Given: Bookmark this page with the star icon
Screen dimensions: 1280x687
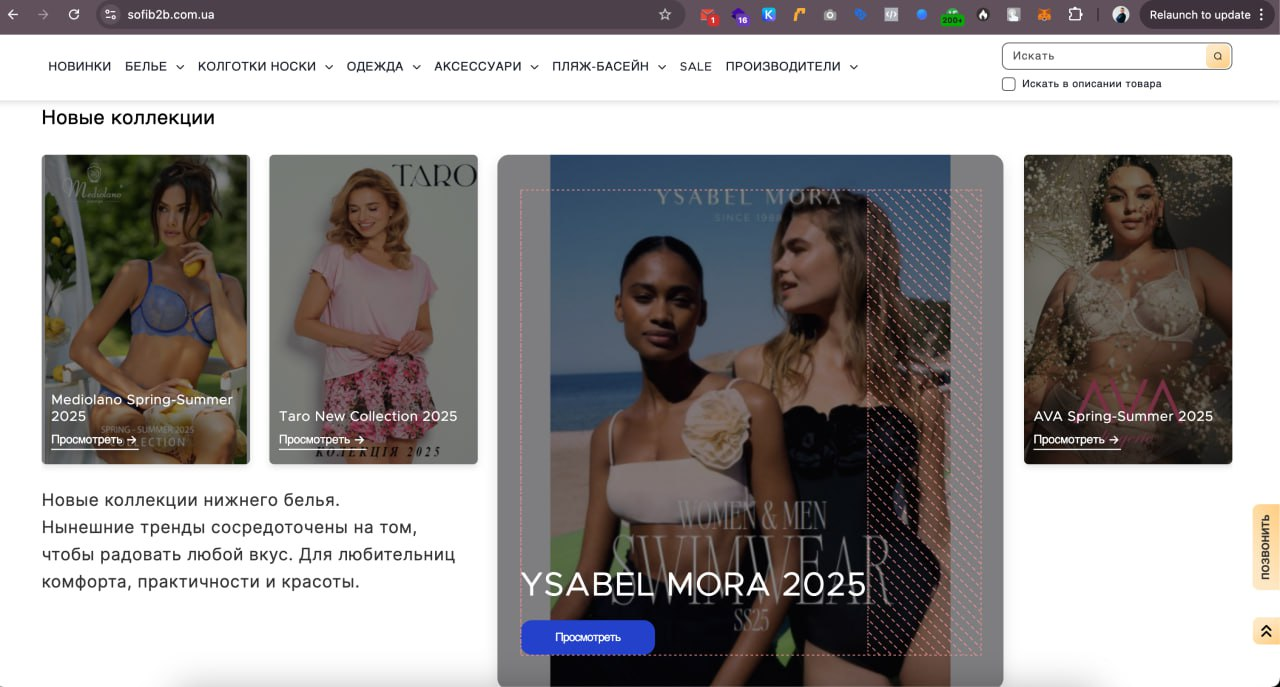Looking at the screenshot, I should click(665, 15).
